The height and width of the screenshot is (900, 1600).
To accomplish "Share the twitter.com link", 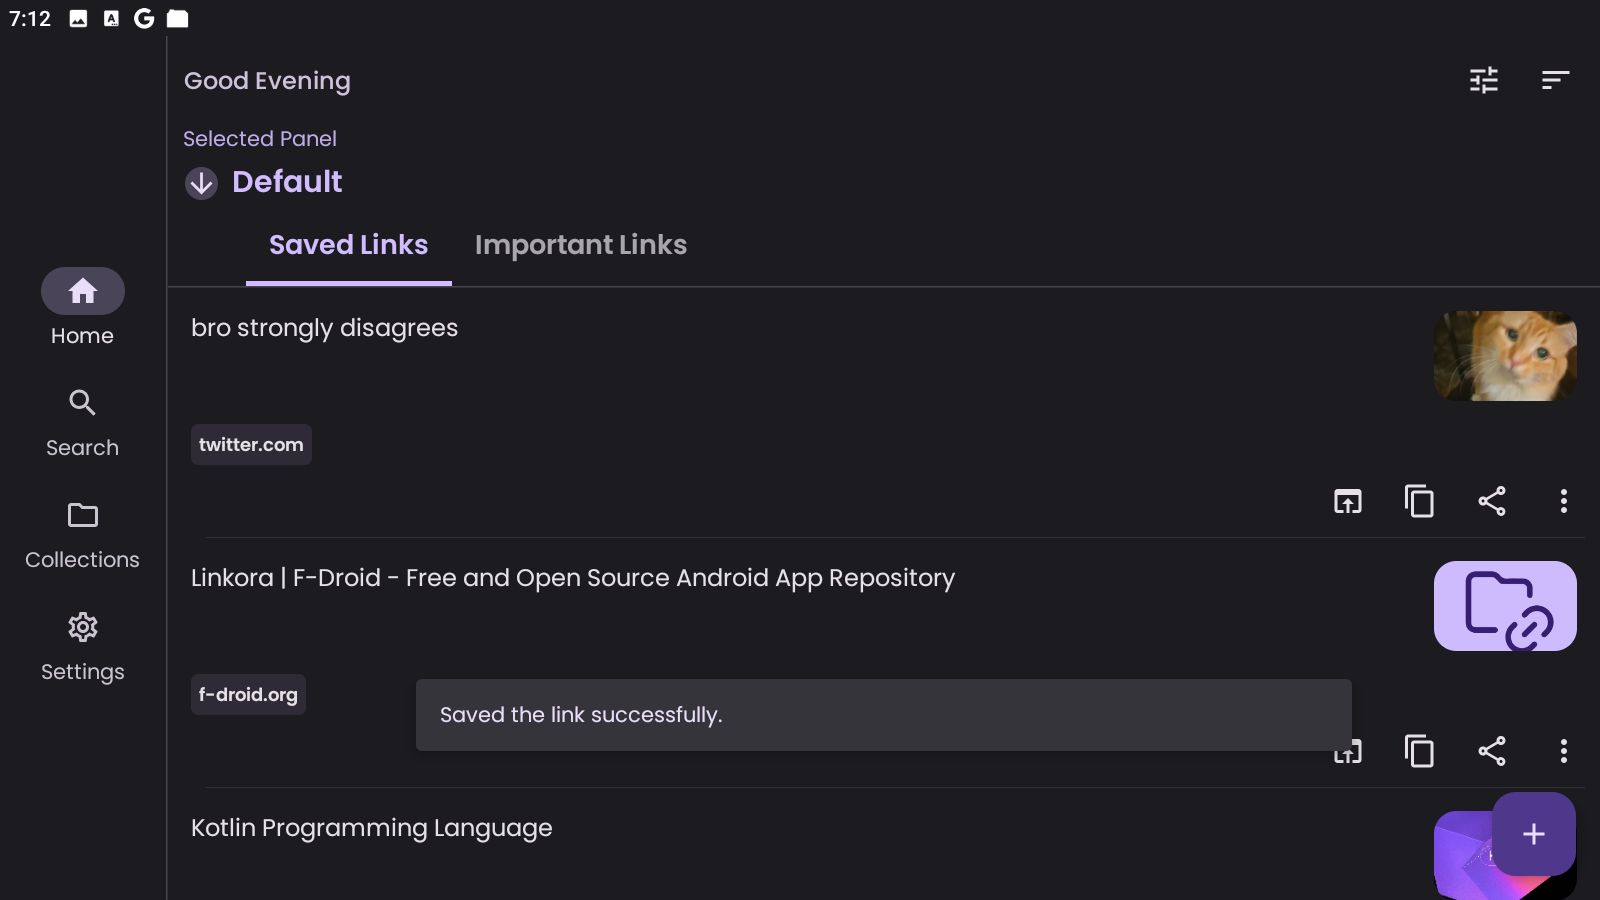I will 1492,501.
